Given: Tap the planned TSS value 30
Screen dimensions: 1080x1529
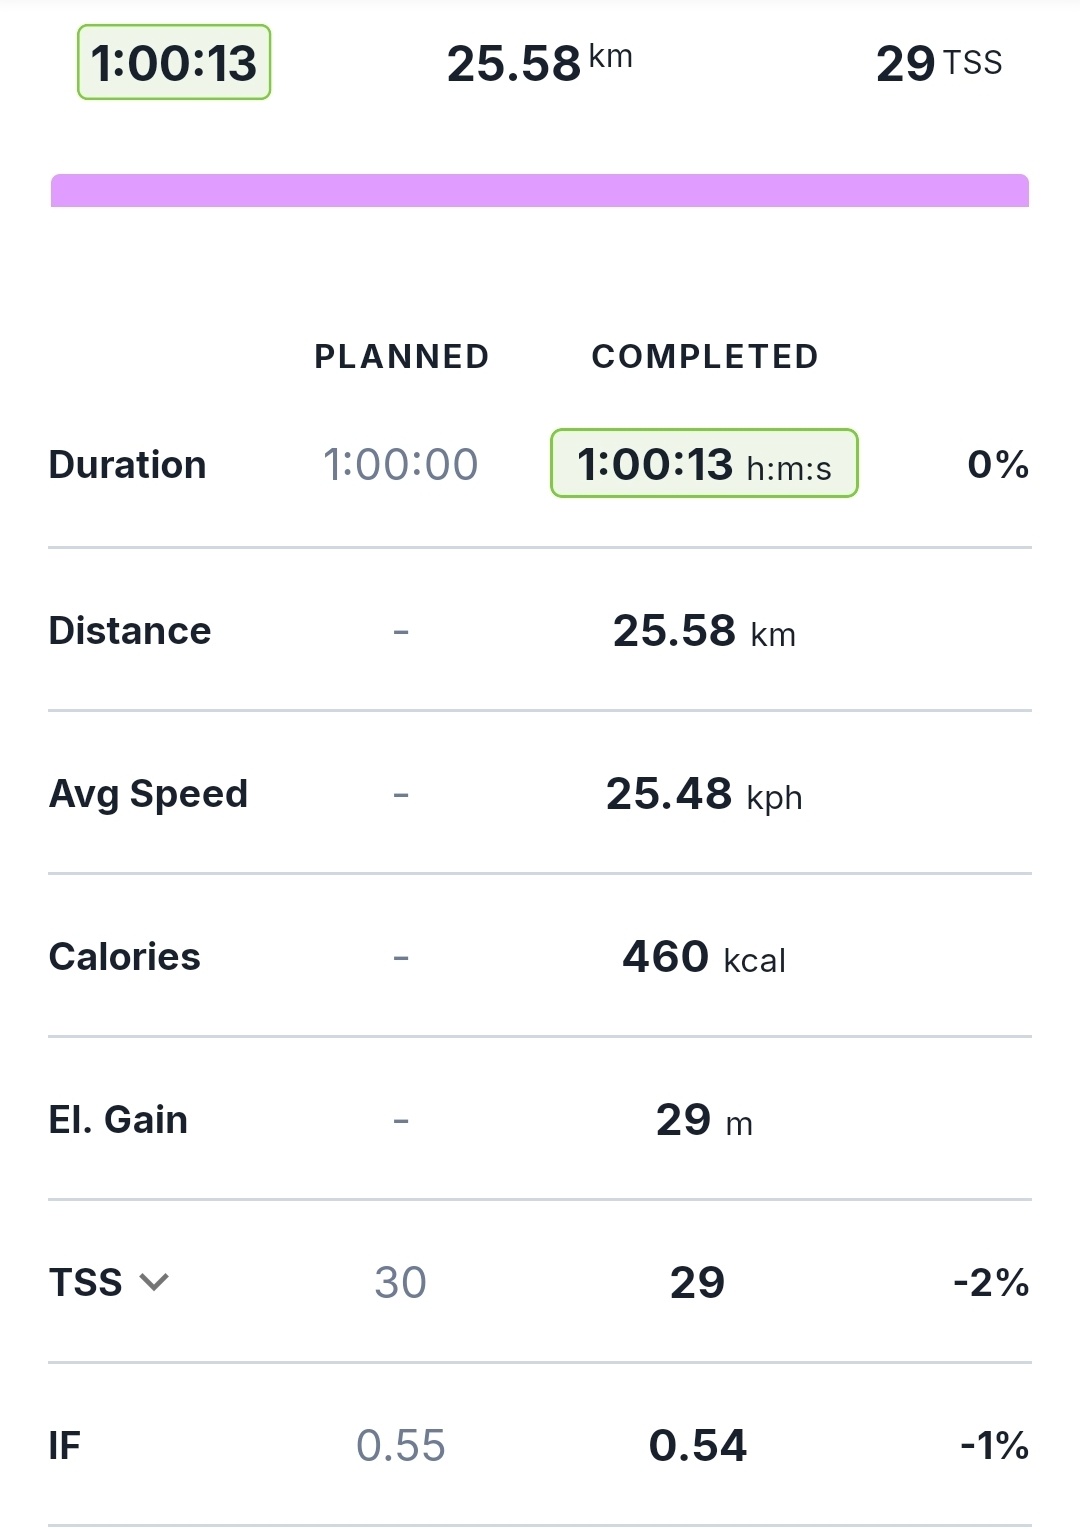Looking at the screenshot, I should (x=400, y=1283).
